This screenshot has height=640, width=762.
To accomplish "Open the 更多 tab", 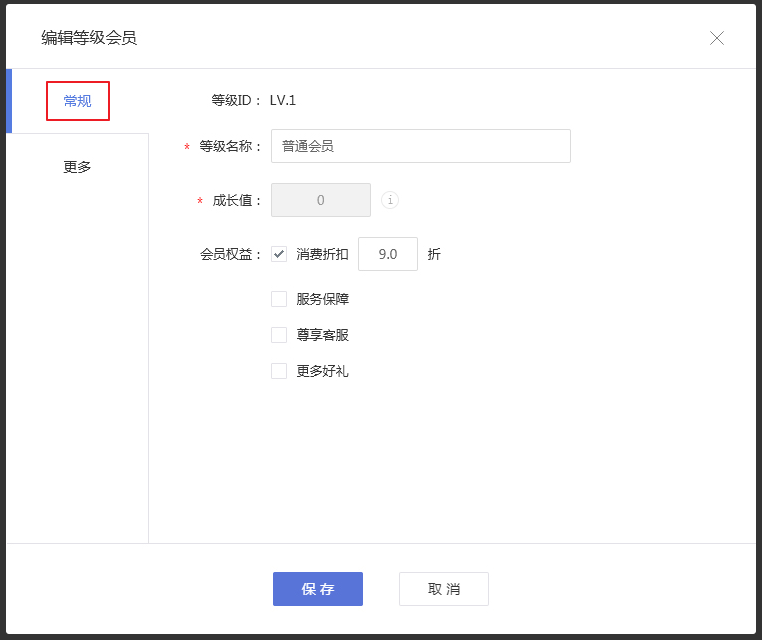I will (x=77, y=167).
